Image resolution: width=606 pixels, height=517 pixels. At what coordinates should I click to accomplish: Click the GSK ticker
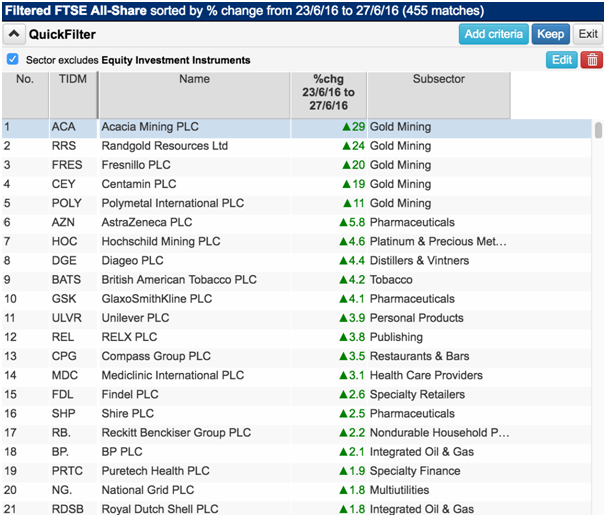64,299
